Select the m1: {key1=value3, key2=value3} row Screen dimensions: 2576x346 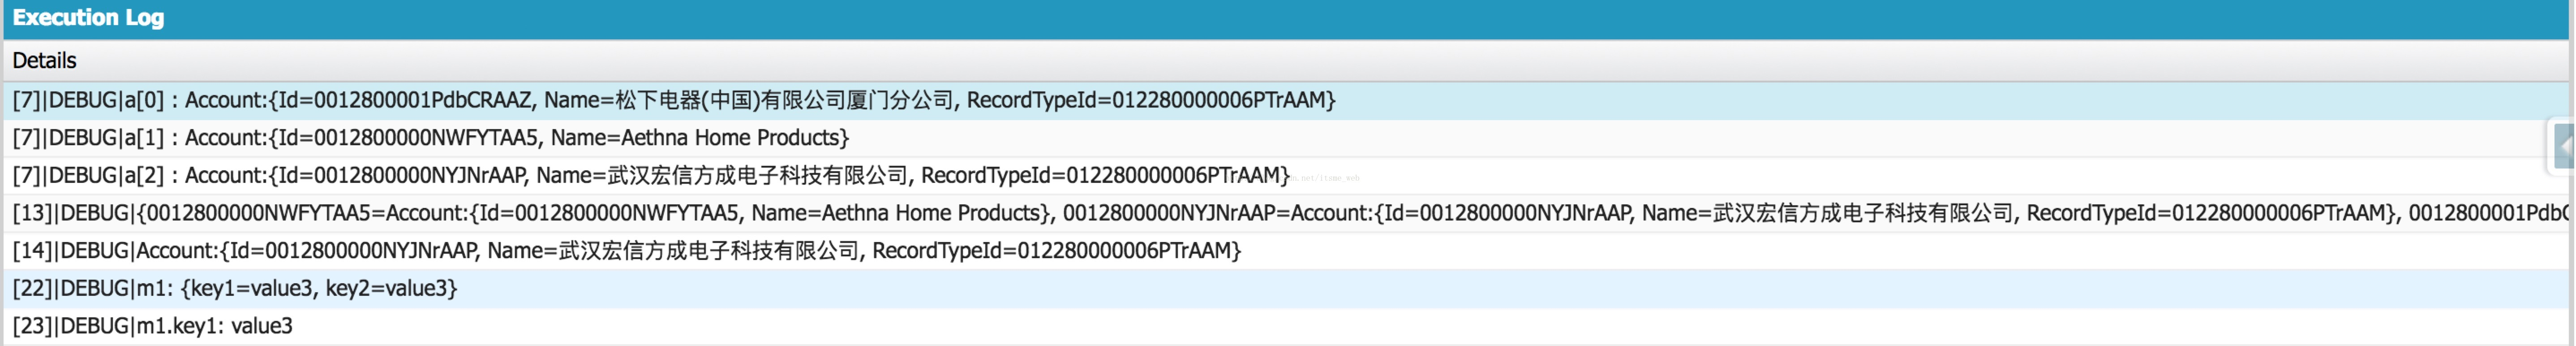coord(1286,289)
